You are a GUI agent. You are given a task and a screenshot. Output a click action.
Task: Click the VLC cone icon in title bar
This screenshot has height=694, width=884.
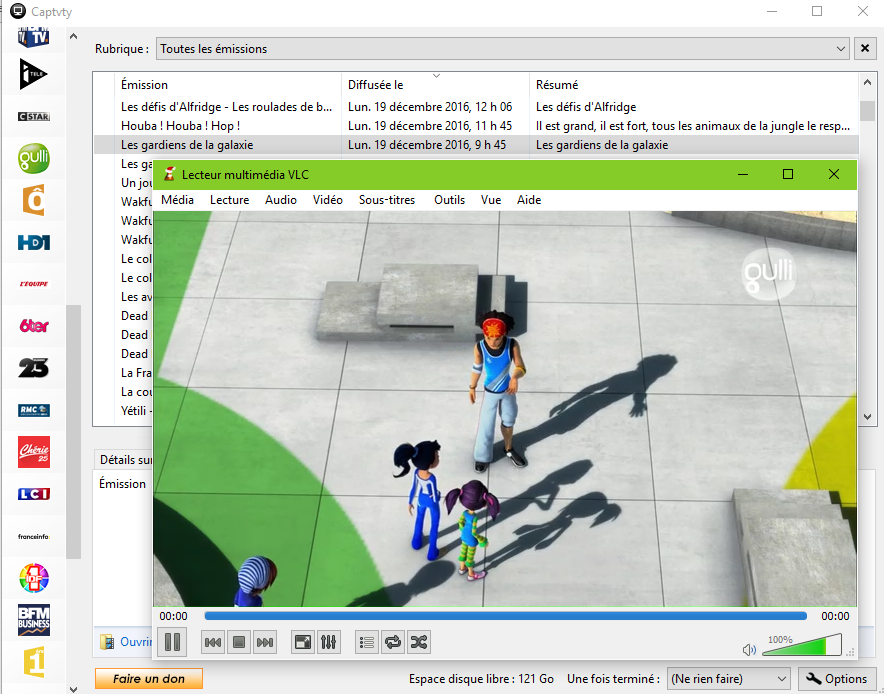pos(169,174)
